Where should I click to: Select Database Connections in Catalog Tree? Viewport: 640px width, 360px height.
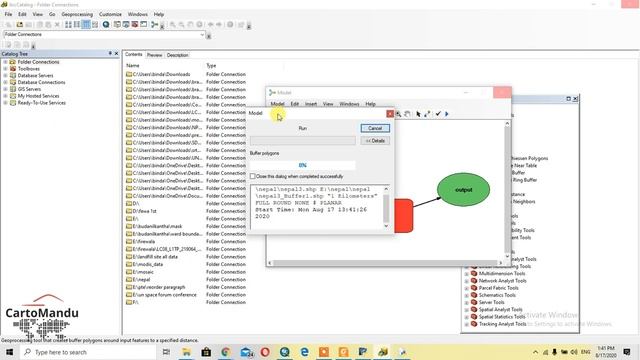pyautogui.click(x=41, y=82)
